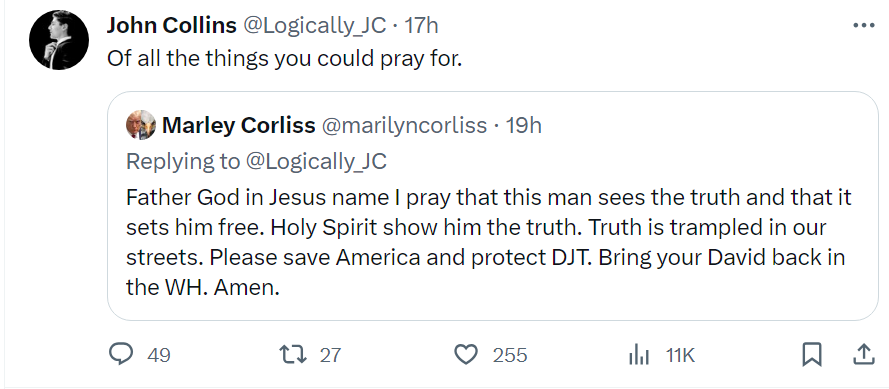Click the @marilyncorliss handle
Screen dimensions: 889x389
click(x=404, y=125)
